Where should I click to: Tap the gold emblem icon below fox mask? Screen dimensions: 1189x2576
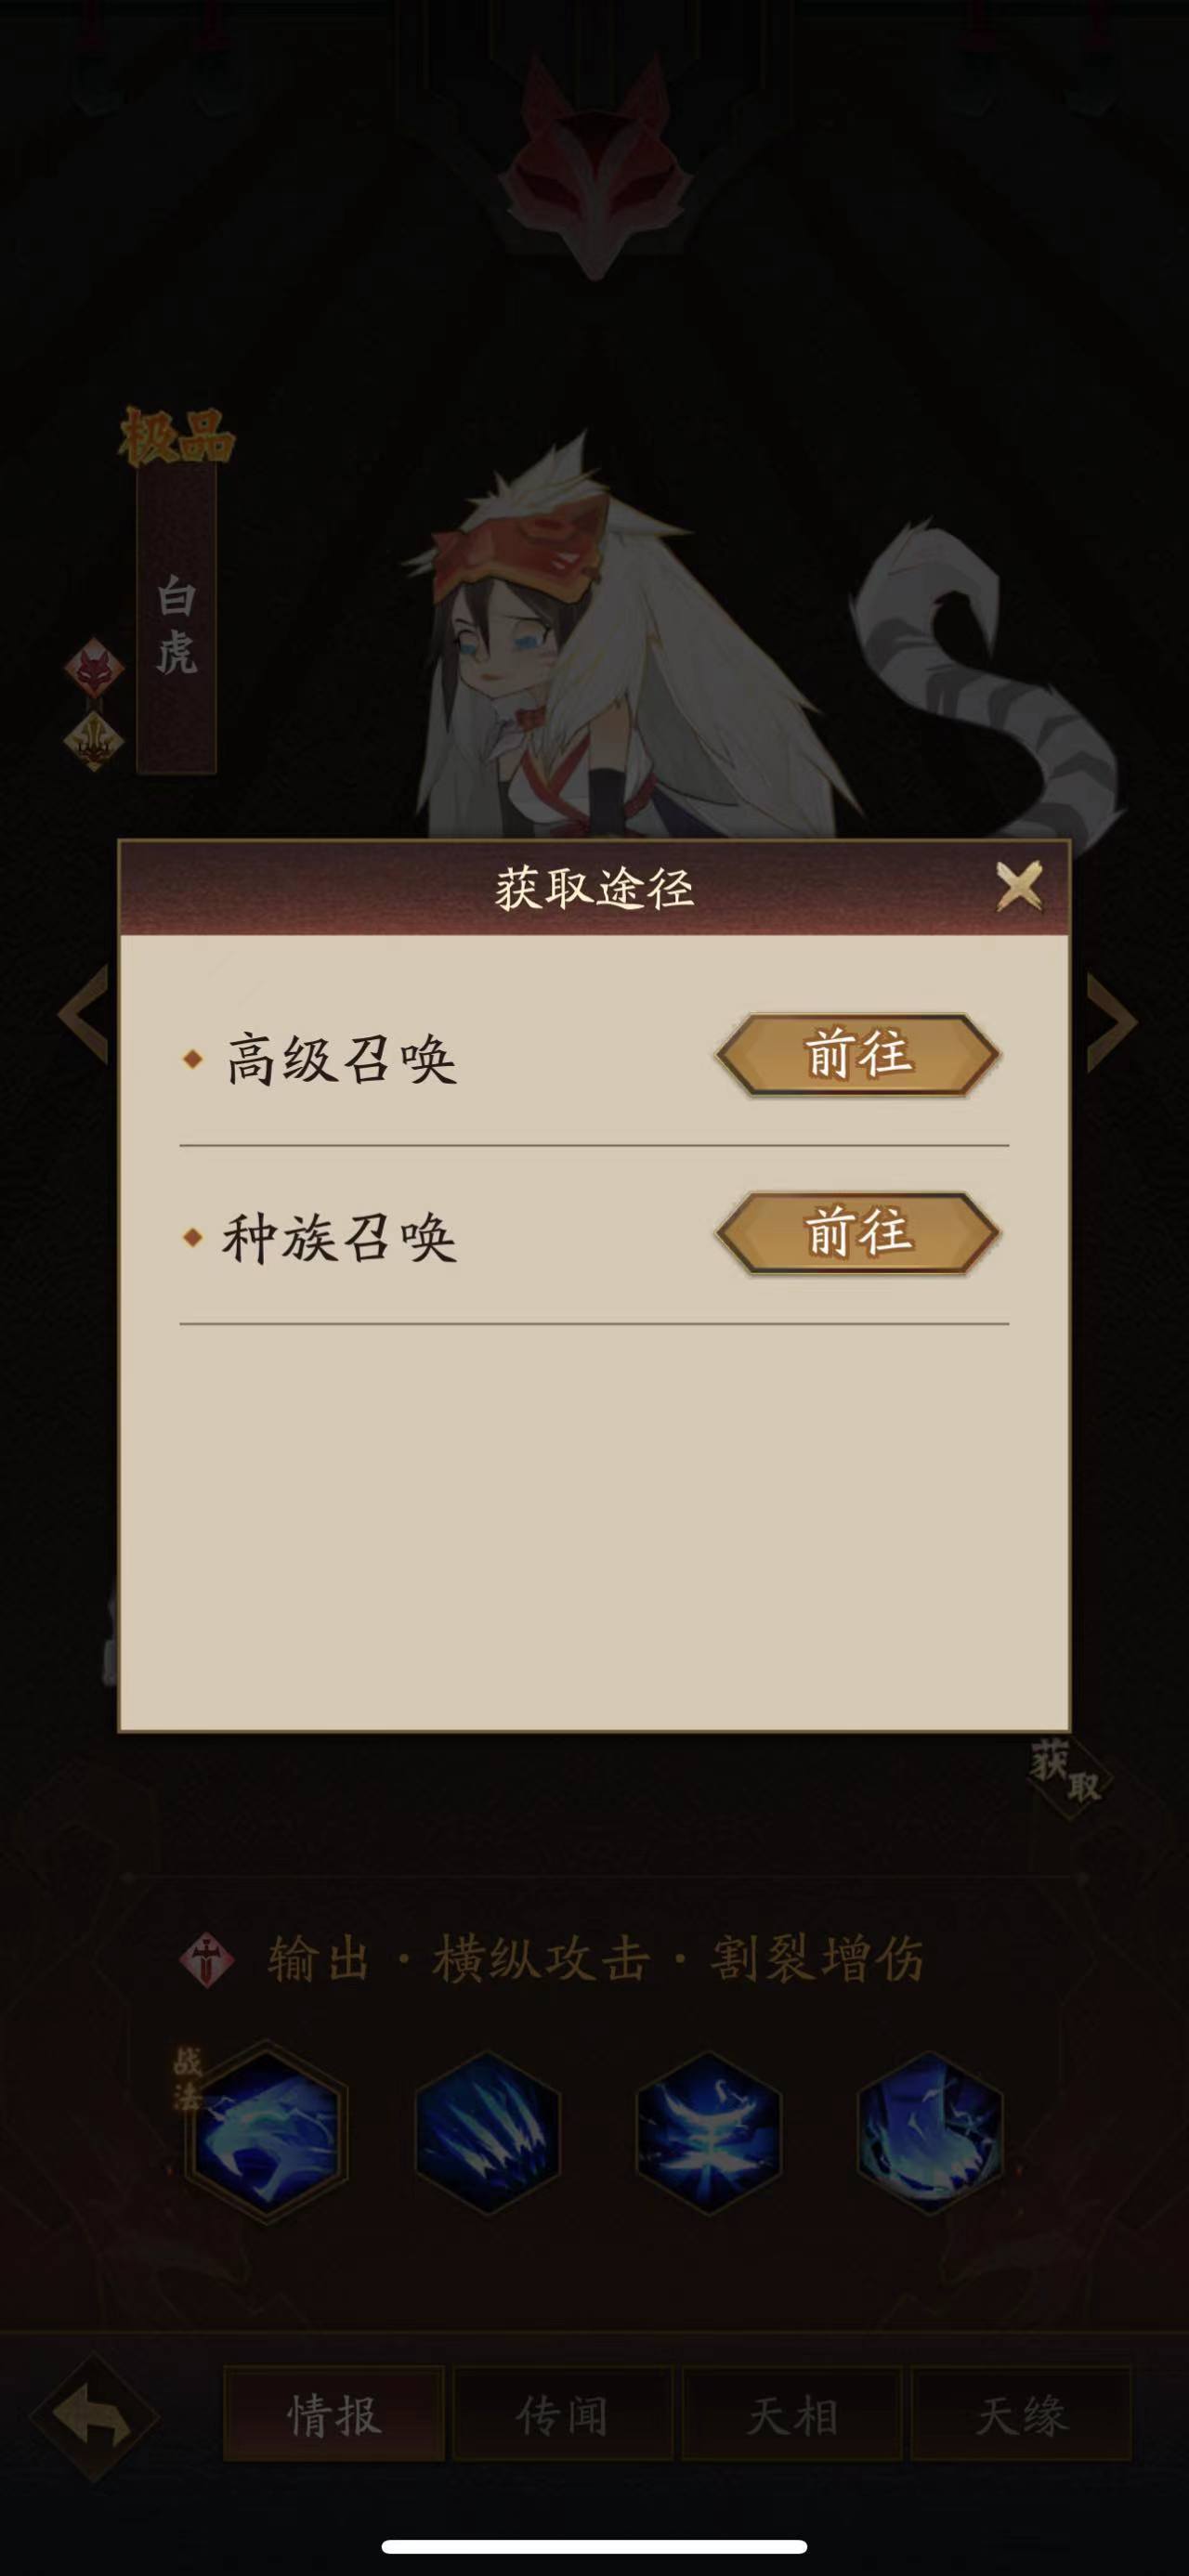pyautogui.click(x=94, y=742)
